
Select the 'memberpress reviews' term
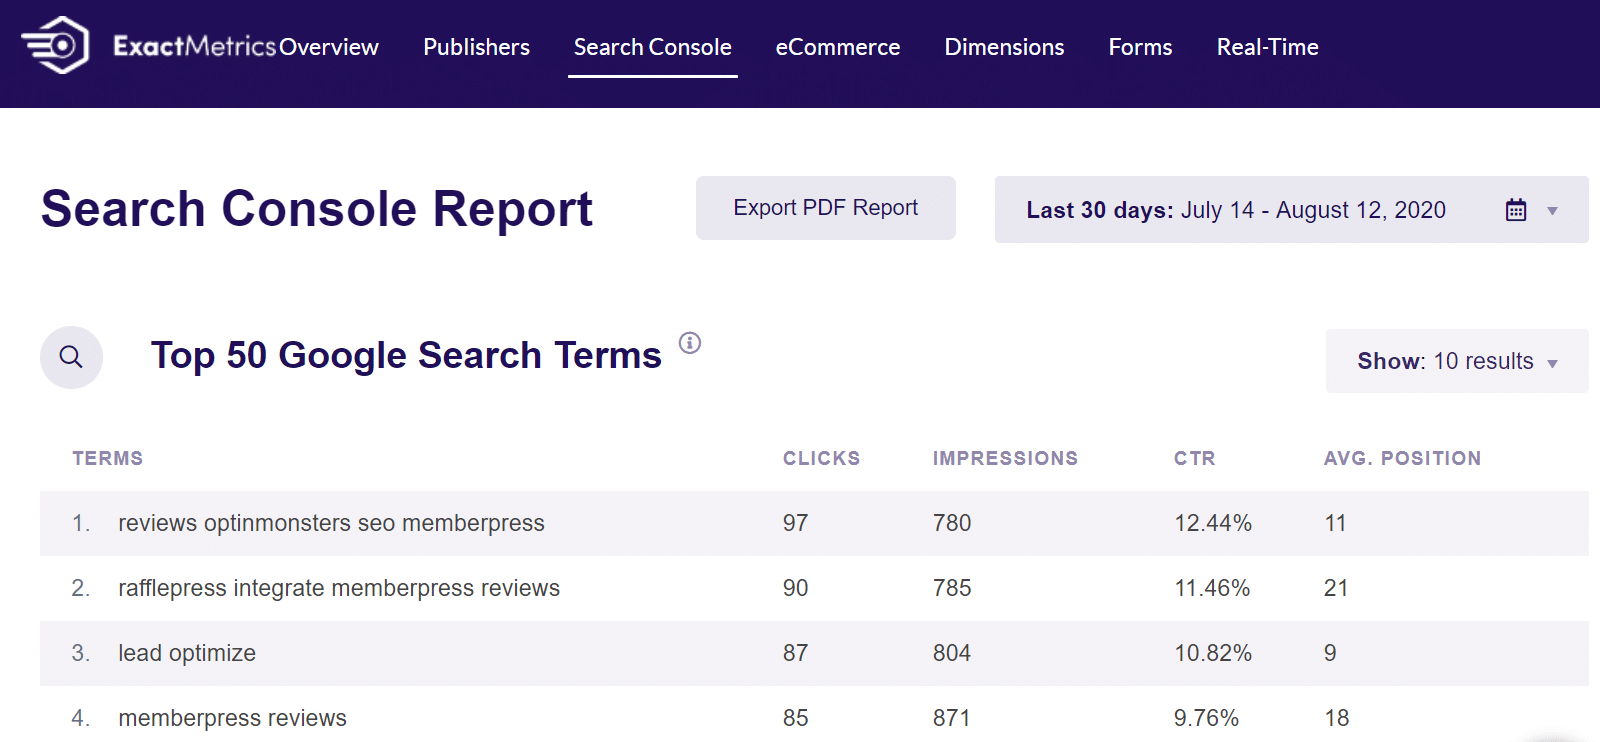pyautogui.click(x=232, y=718)
